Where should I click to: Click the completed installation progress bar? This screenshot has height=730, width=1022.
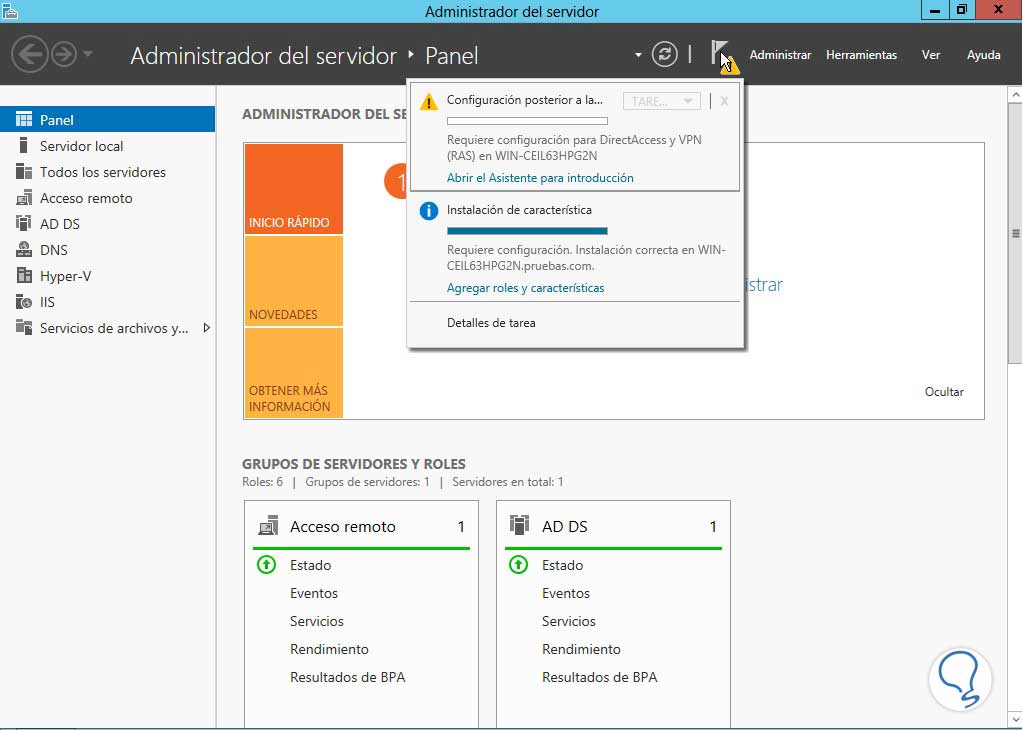click(x=527, y=231)
